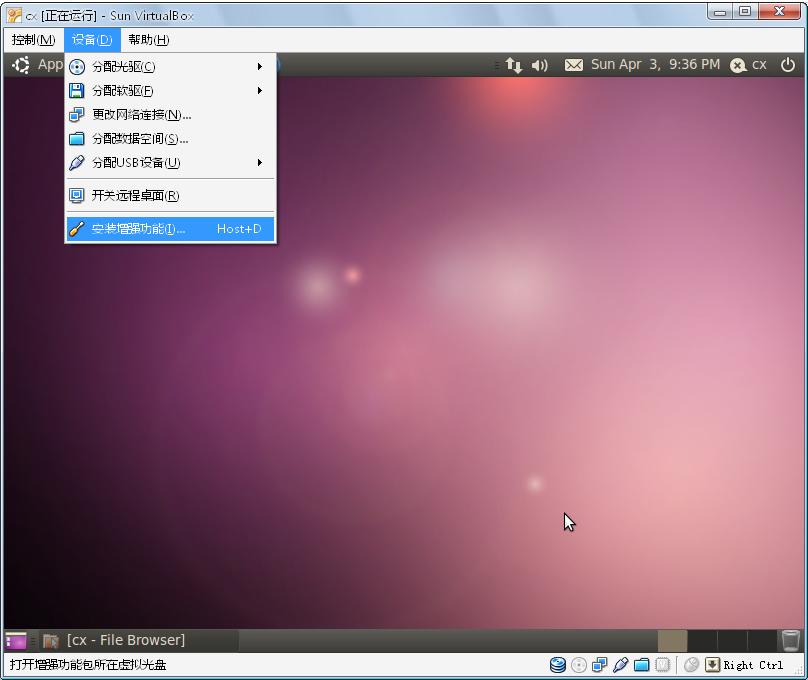The width and height of the screenshot is (808, 680).
Task: Click the shared folders status icon
Action: coord(641,665)
